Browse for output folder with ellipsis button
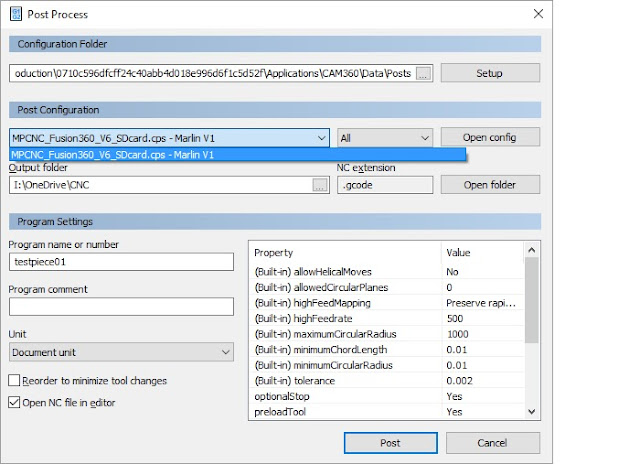 [320, 185]
